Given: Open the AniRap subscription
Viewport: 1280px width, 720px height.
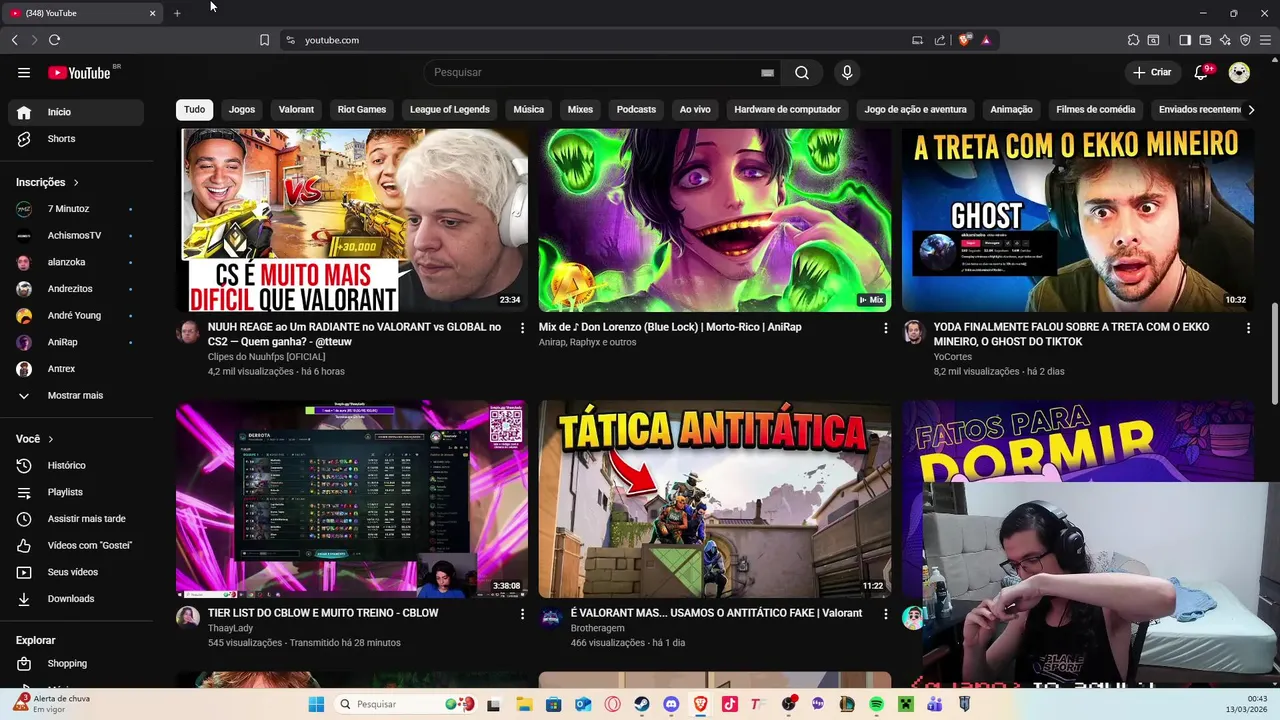Looking at the screenshot, I should (x=76, y=342).
